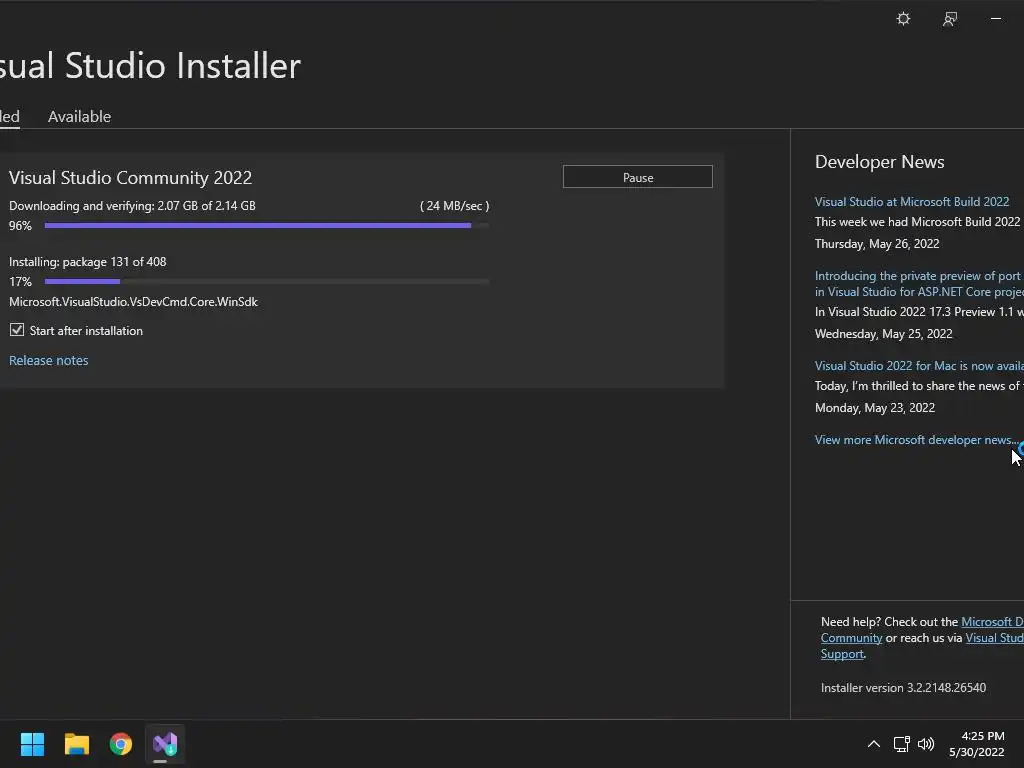This screenshot has height=768, width=1024.
Task: Select the Visual Studio Installer taskbar icon
Action: pos(165,744)
